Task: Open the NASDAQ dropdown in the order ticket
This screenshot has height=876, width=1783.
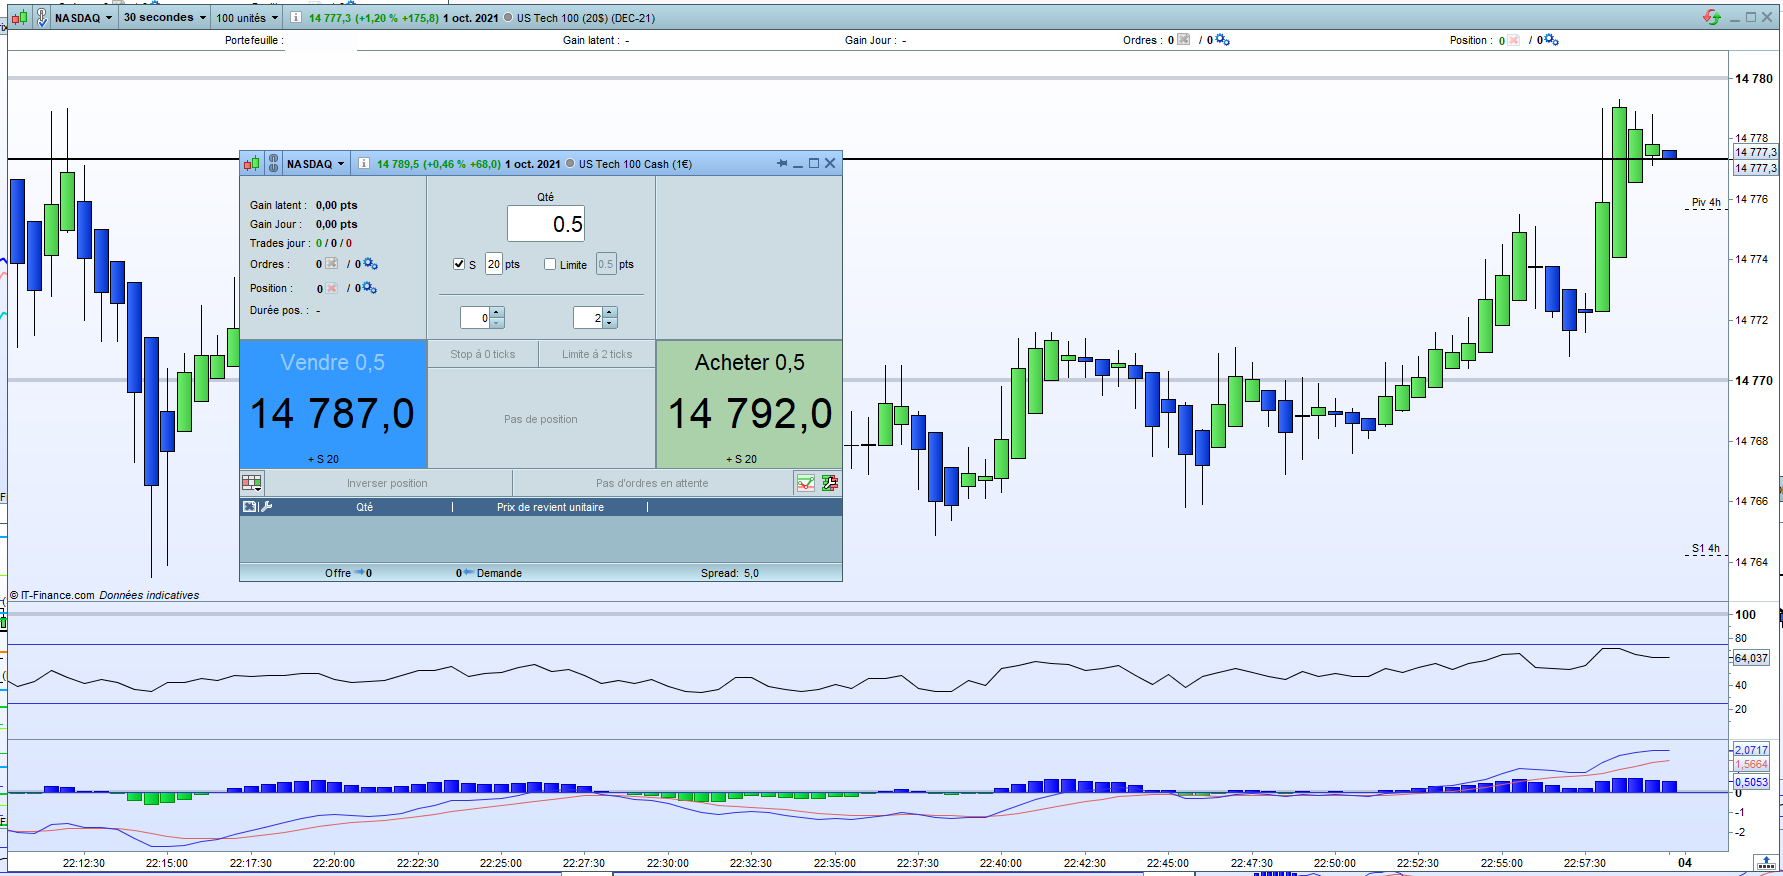Action: (x=315, y=163)
